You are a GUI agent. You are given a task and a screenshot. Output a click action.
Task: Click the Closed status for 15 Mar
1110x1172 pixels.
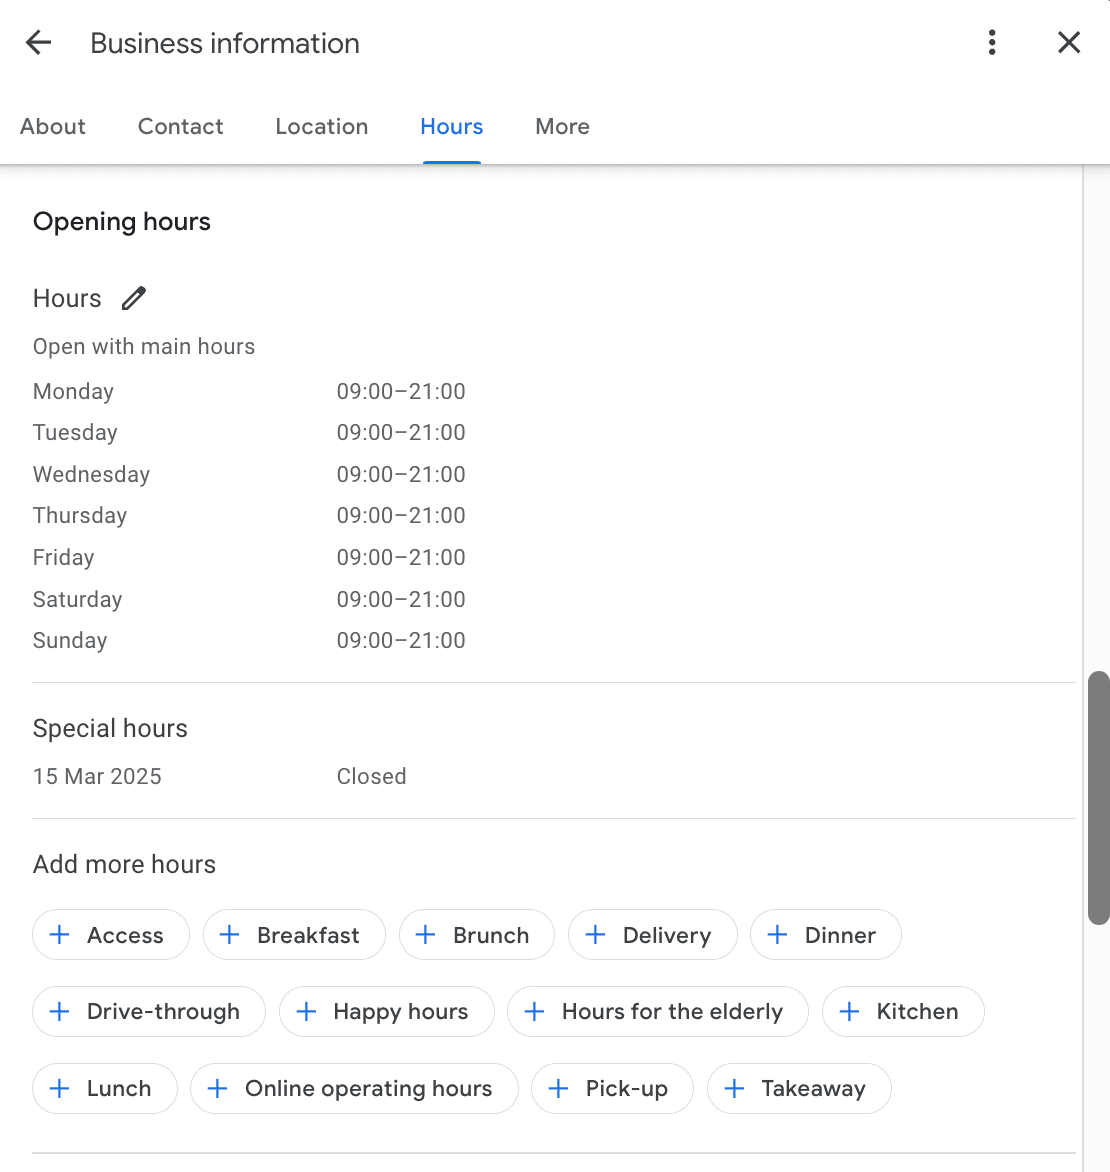[x=371, y=776]
